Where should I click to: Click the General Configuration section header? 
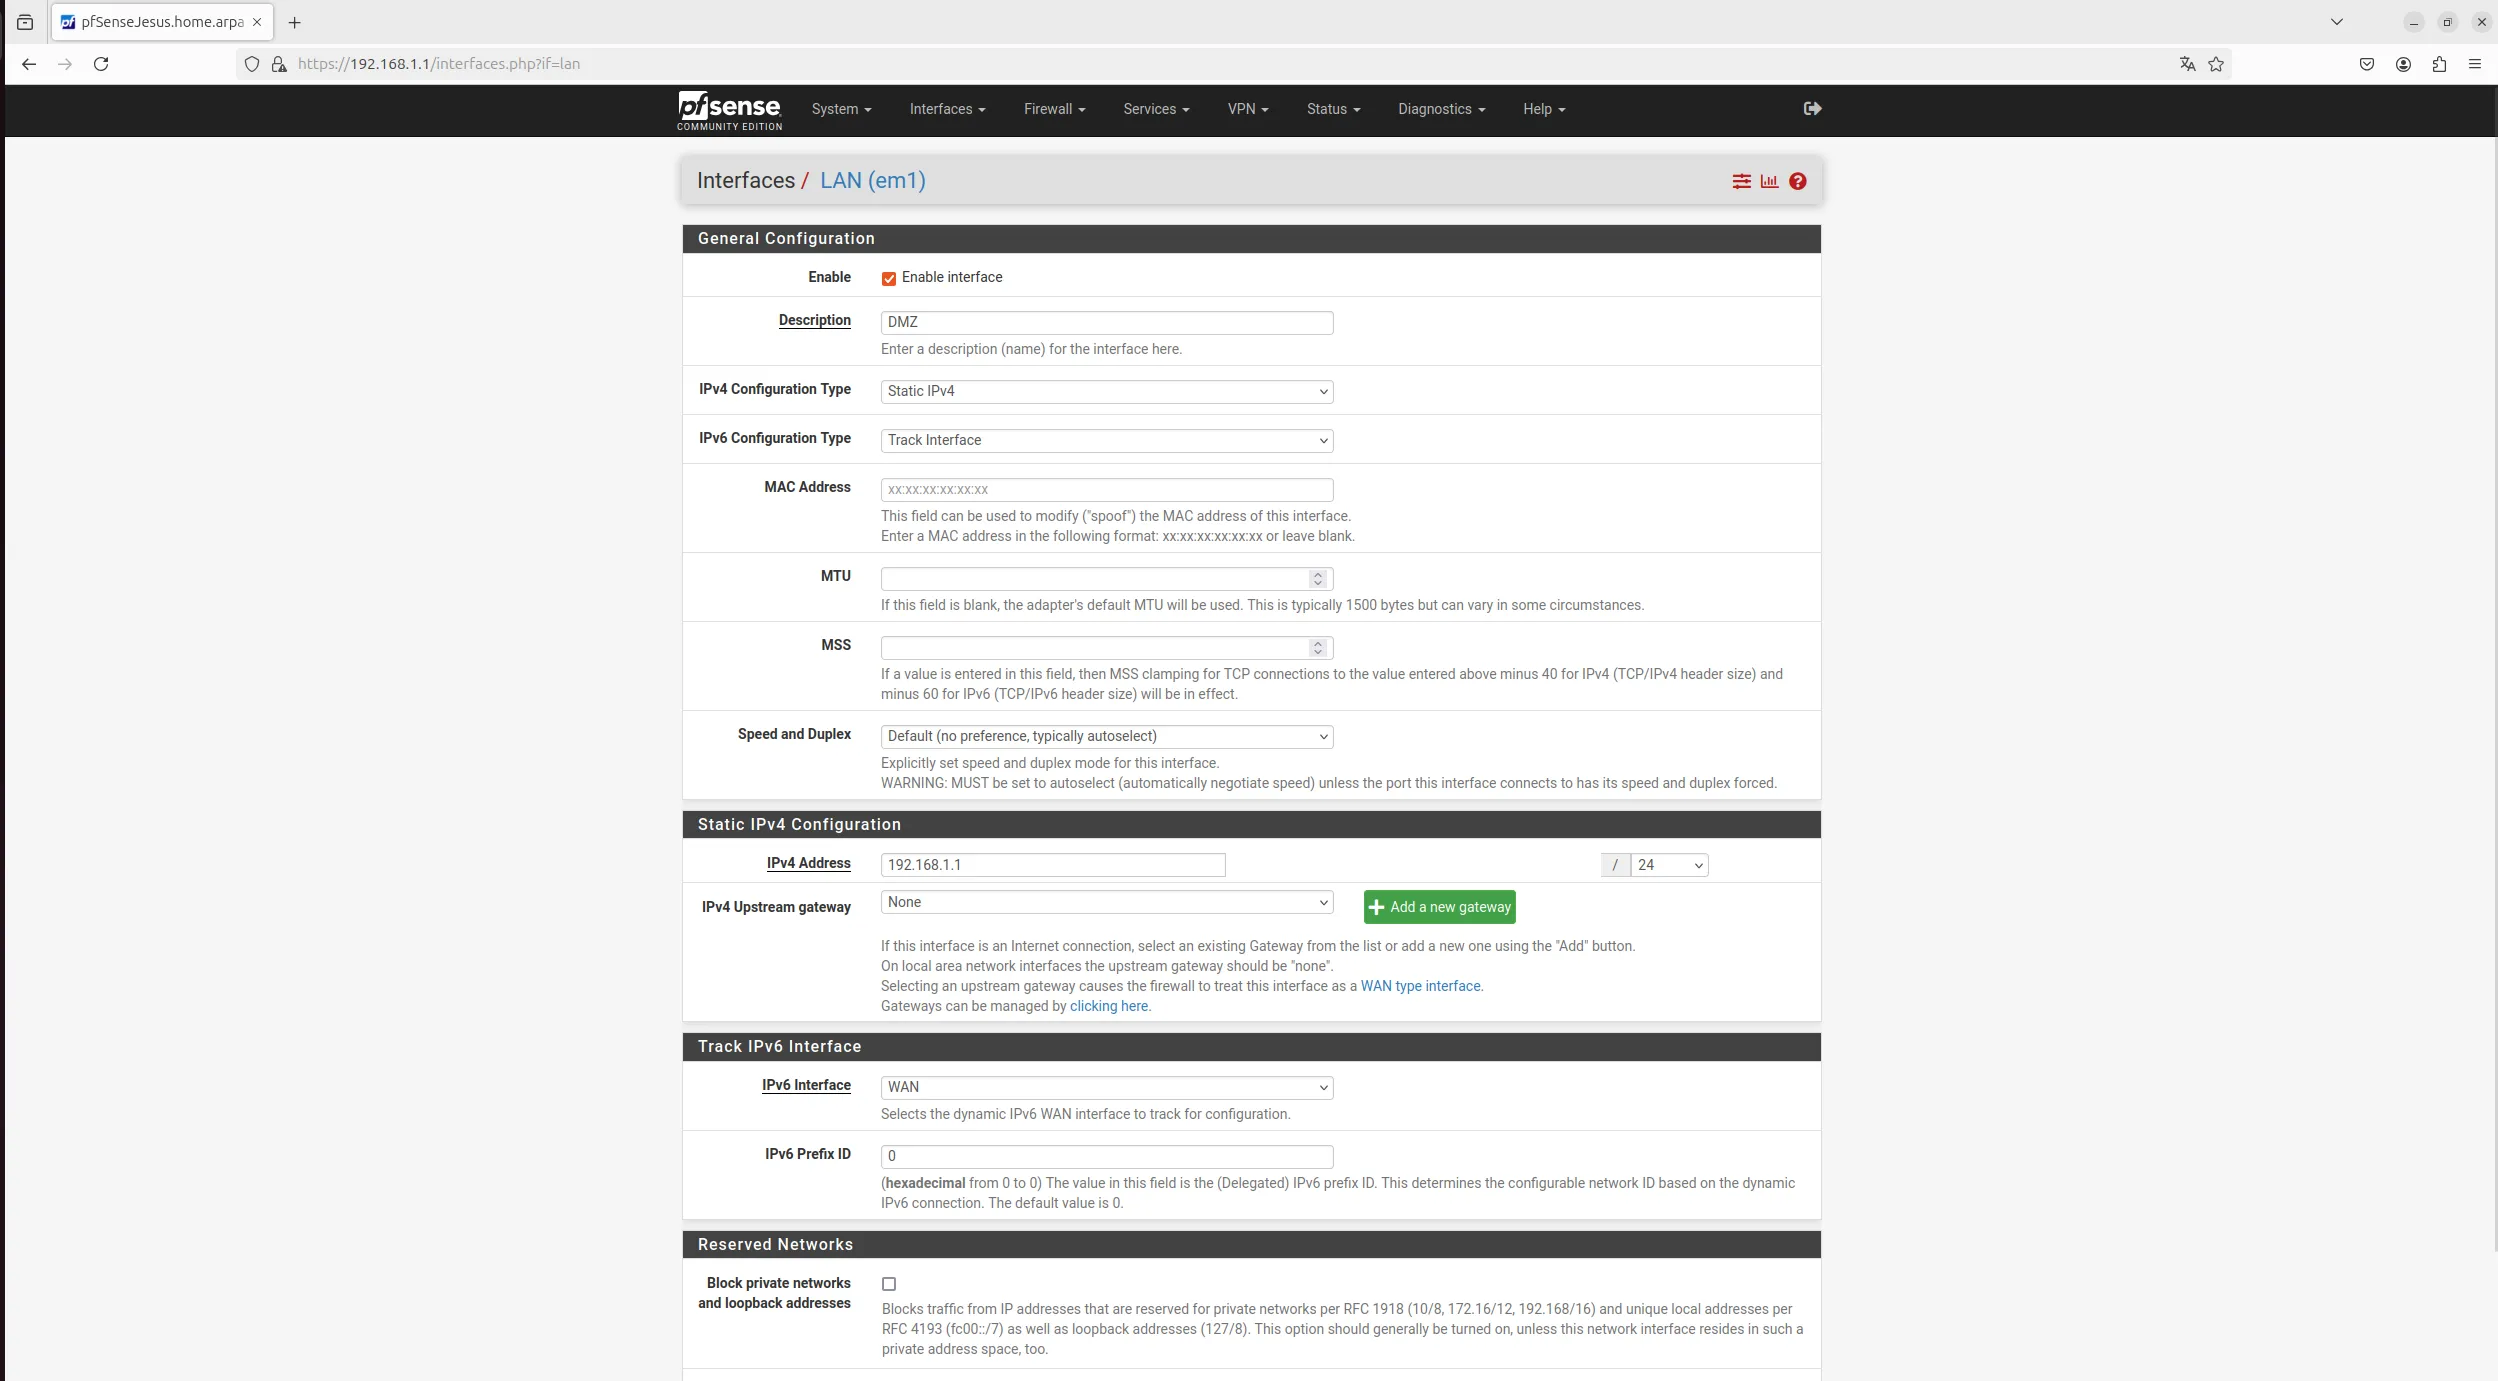click(1251, 239)
